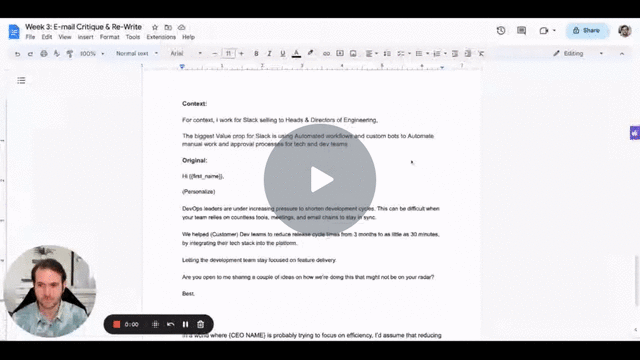Viewport: 640px width, 360px height.
Task: Clear formatting
Action: [x=481, y=53]
